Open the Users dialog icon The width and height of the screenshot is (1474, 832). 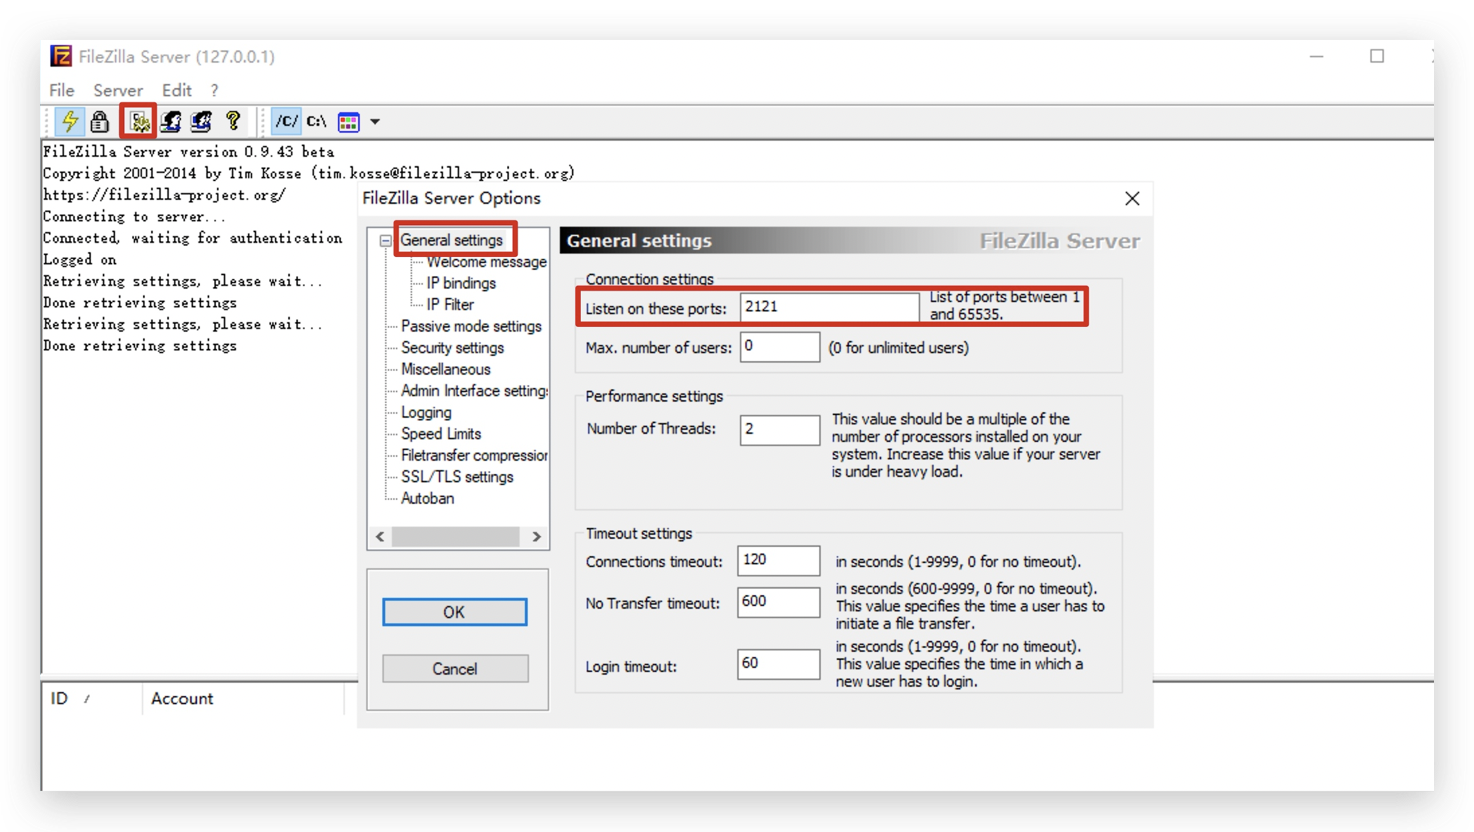pos(170,121)
